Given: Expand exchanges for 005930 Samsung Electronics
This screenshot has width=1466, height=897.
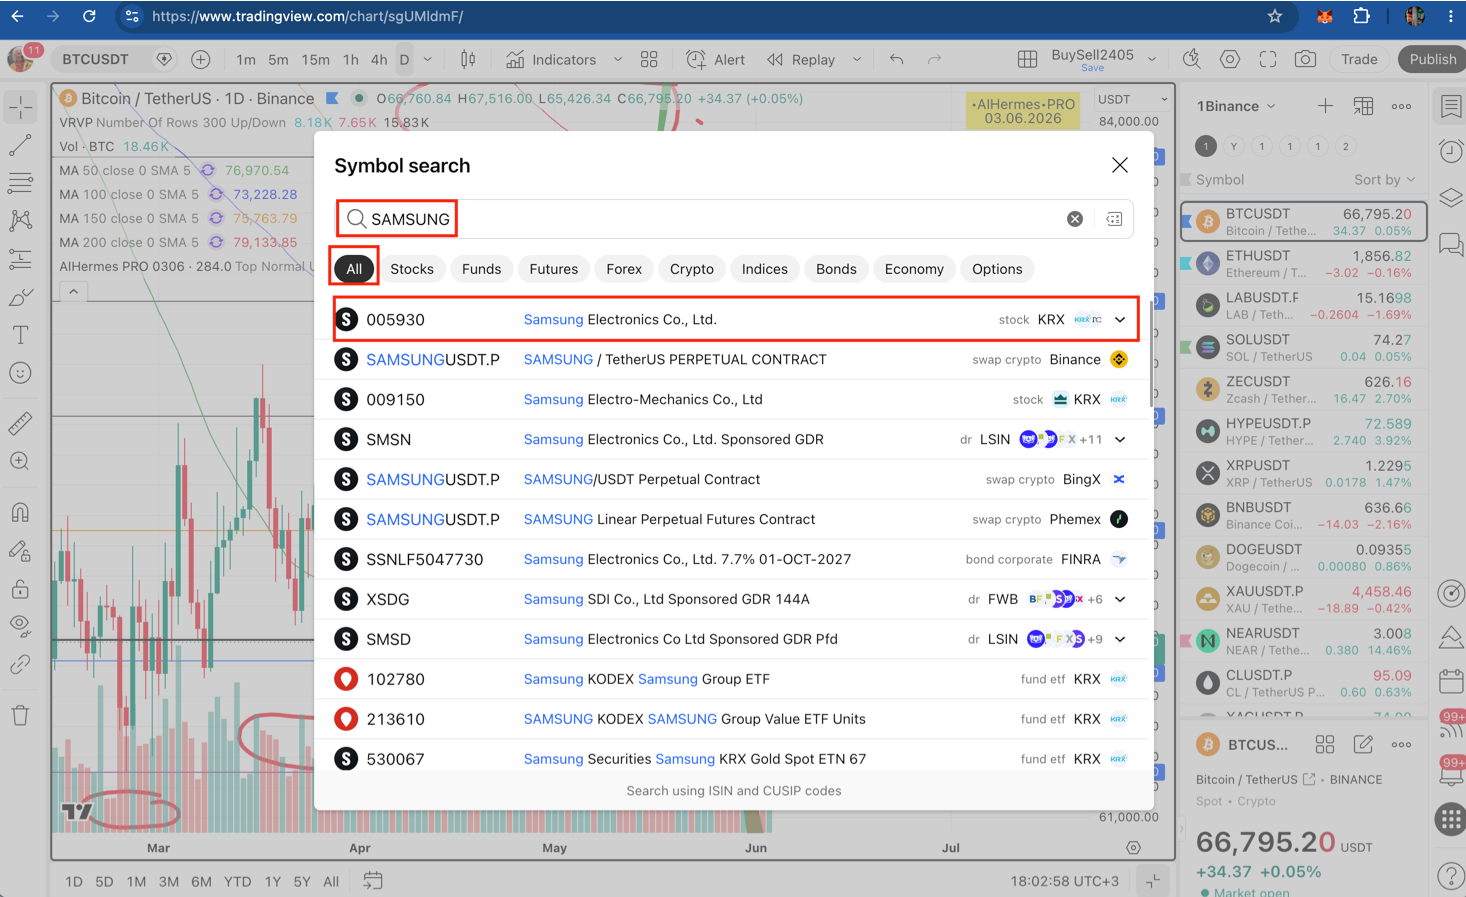Looking at the screenshot, I should tap(1120, 320).
